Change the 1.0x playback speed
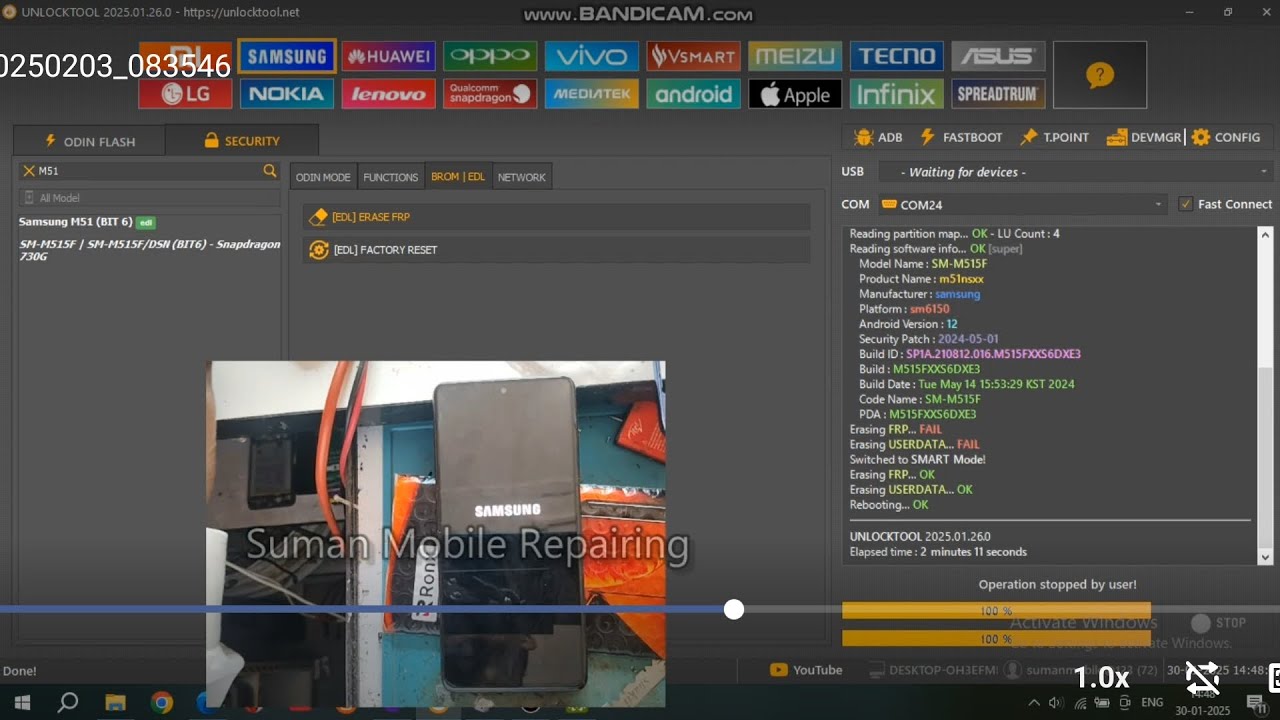 coord(1102,678)
